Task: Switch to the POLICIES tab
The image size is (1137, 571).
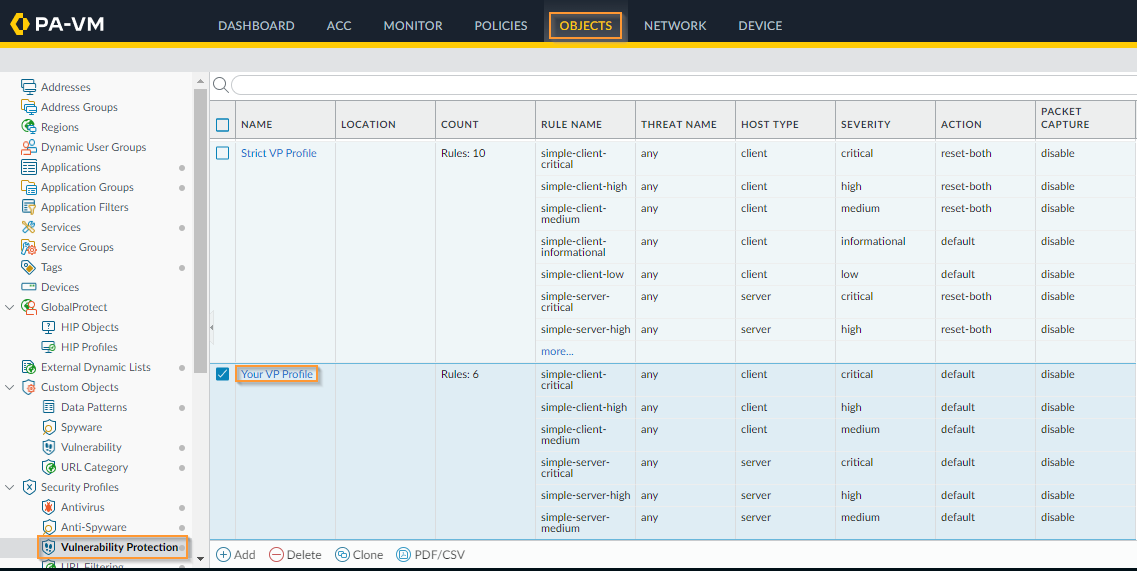Action: pos(500,26)
